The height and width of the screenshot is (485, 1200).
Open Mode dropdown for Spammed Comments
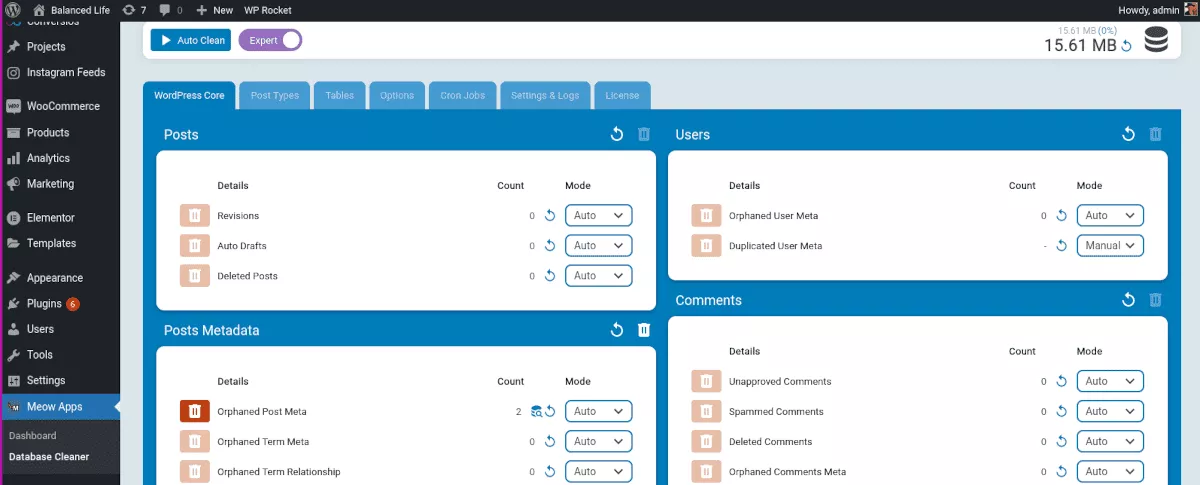pos(1110,411)
